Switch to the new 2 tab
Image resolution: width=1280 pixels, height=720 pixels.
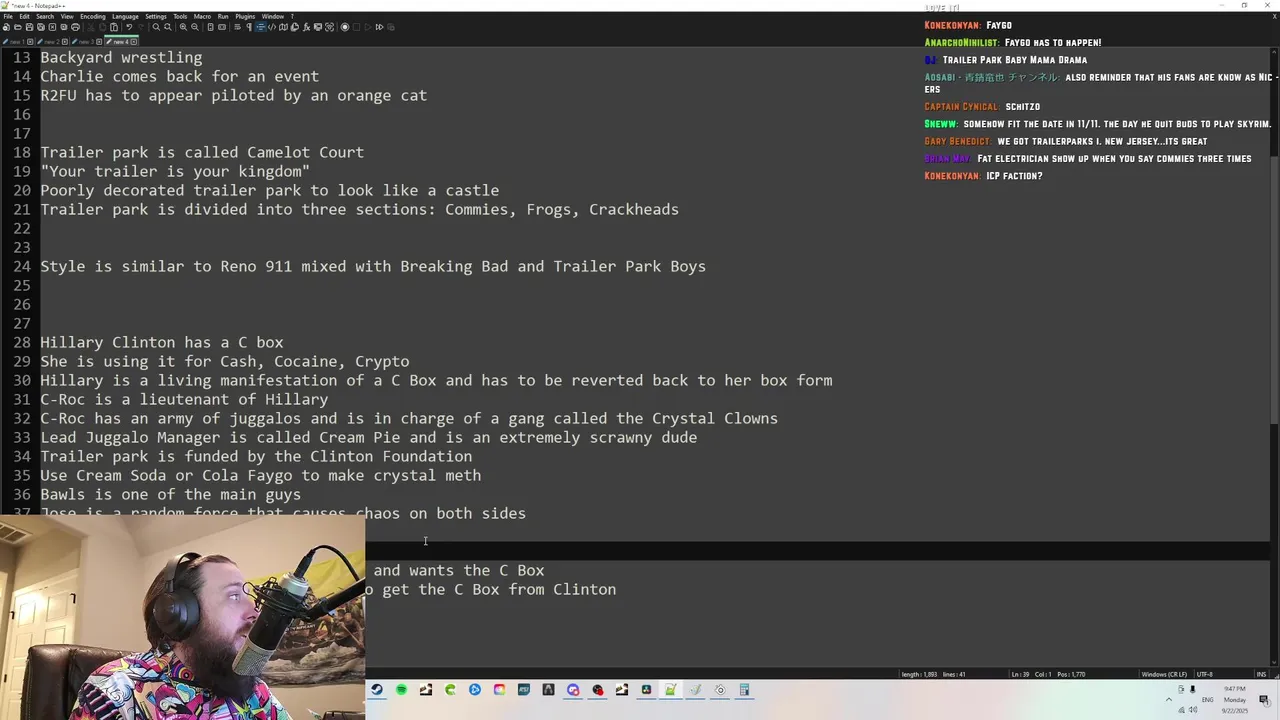[52, 42]
